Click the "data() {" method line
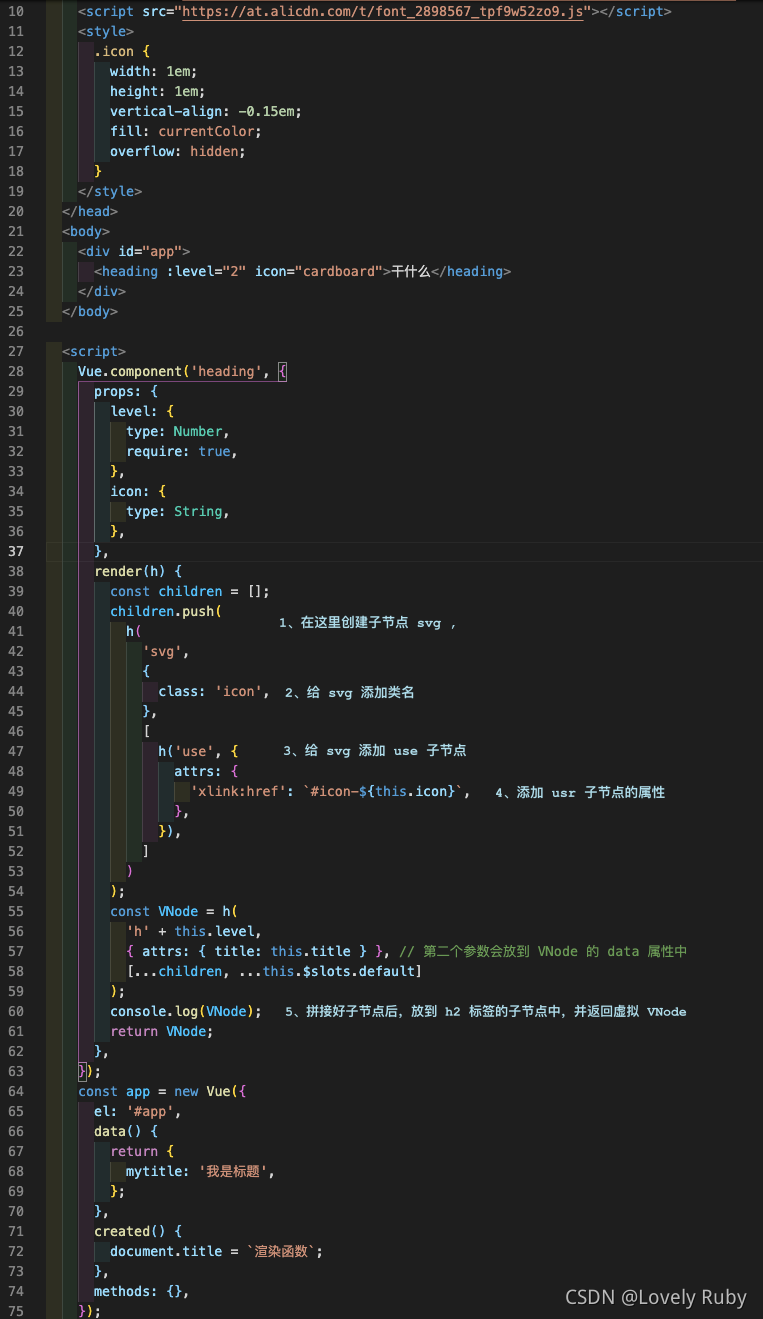Screen dimensions: 763x1319 (126, 1131)
